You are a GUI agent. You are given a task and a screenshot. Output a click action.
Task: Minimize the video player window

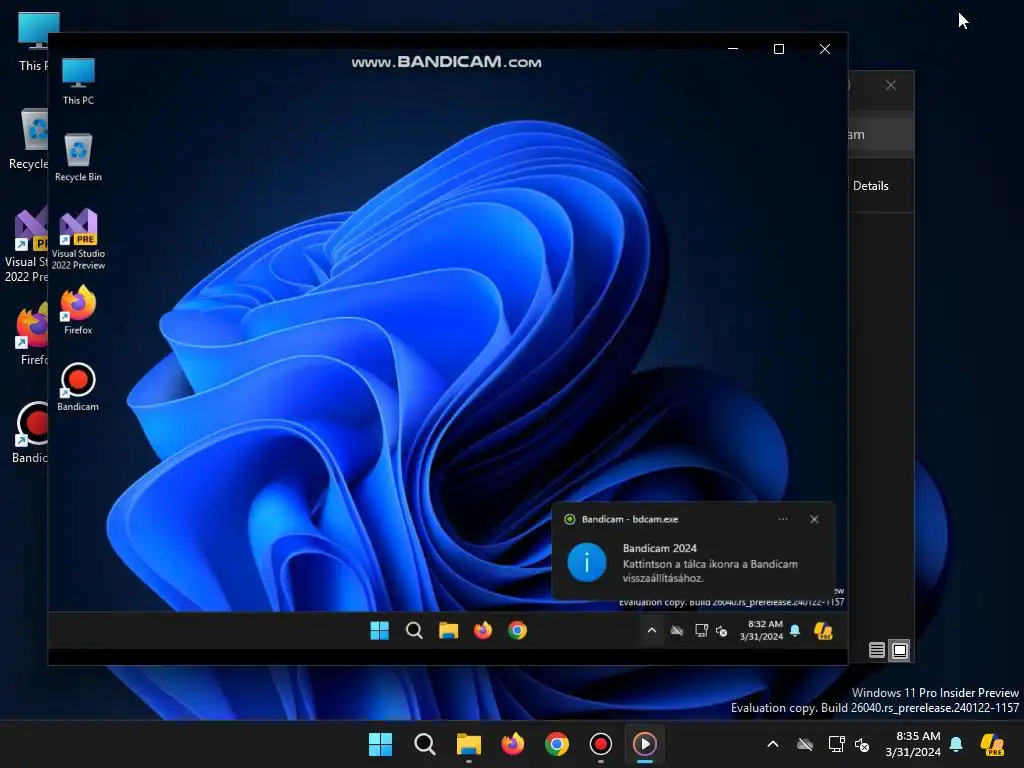(x=733, y=49)
